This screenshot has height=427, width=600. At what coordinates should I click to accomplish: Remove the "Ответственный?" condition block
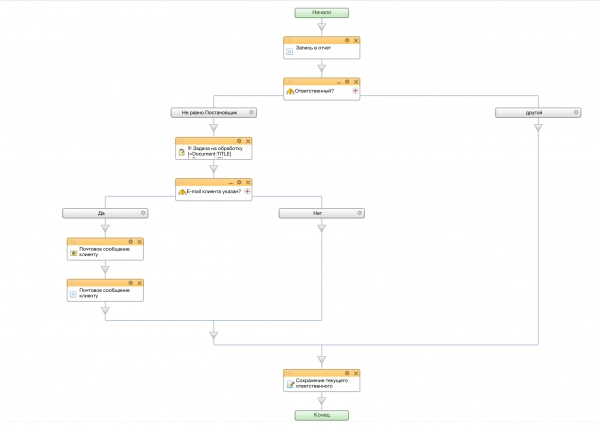tap(355, 81)
